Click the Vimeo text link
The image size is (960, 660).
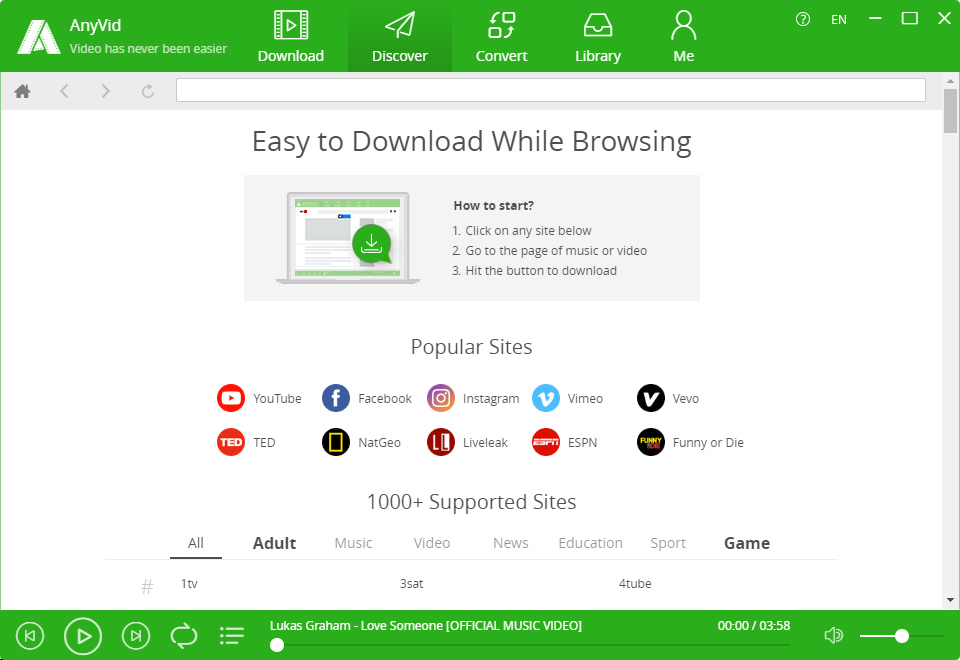(x=585, y=399)
